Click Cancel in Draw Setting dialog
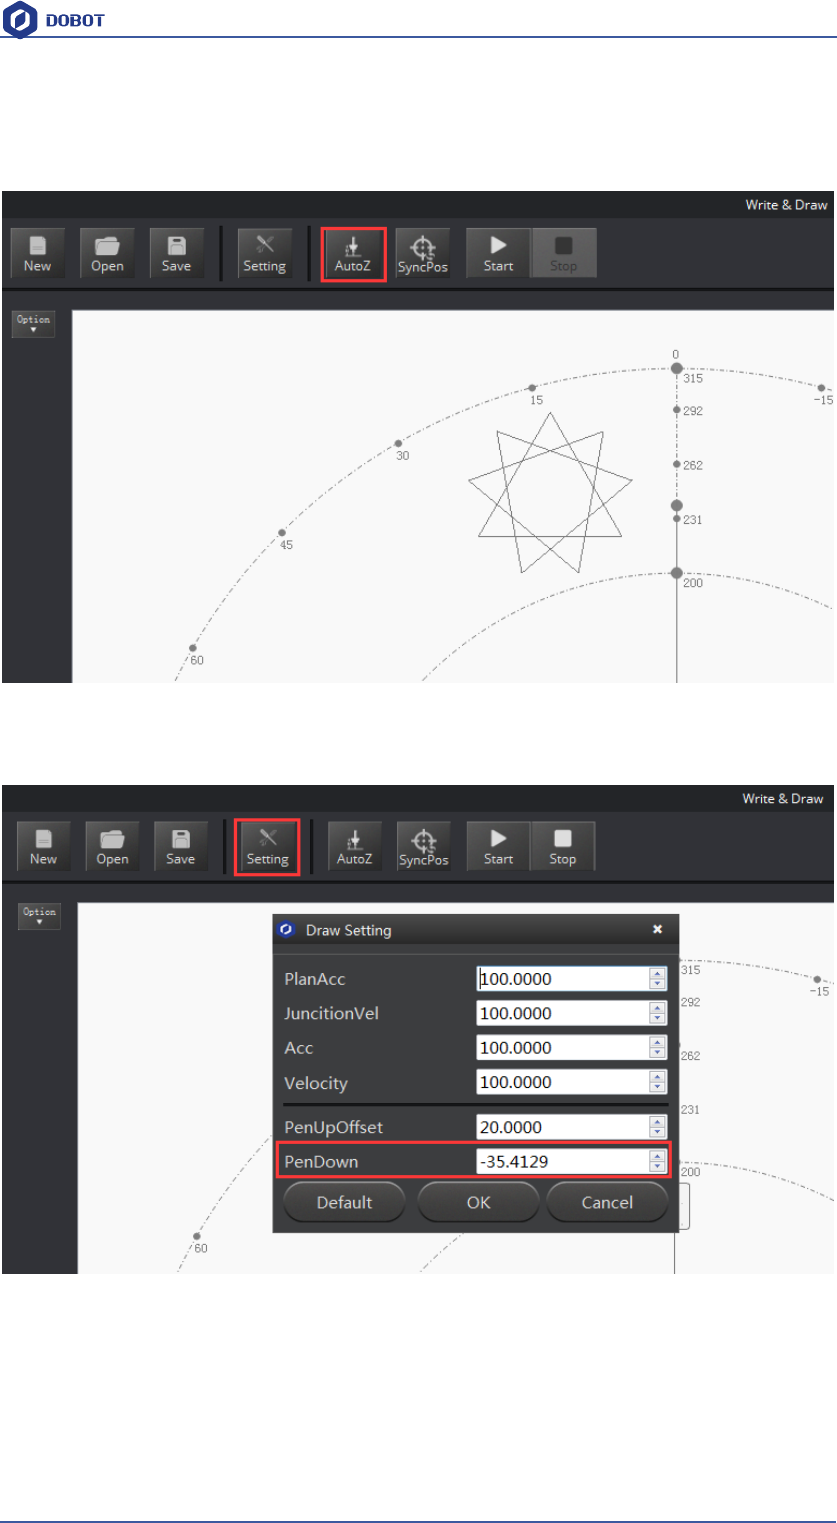 (607, 1202)
